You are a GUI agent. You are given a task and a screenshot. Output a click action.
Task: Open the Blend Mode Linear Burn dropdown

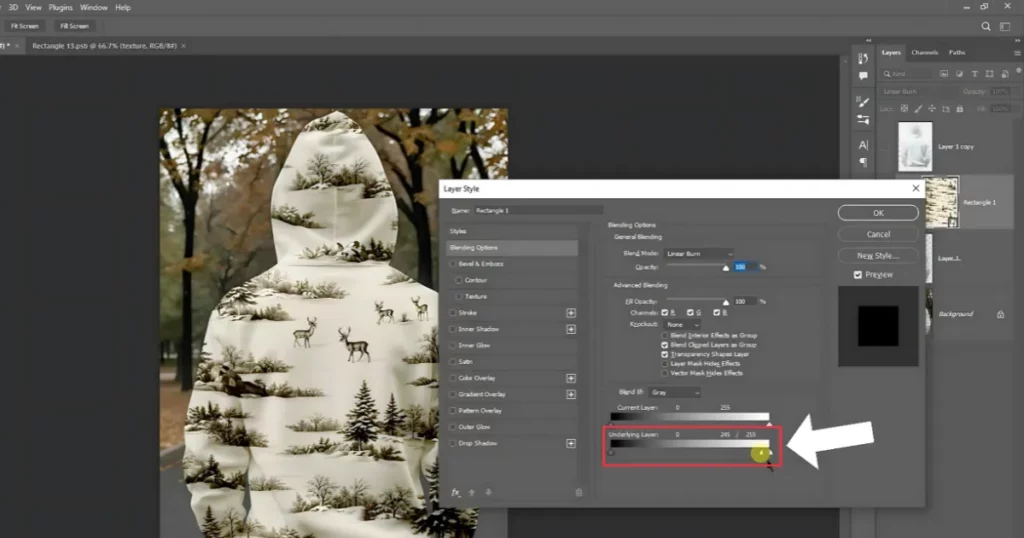click(x=699, y=253)
